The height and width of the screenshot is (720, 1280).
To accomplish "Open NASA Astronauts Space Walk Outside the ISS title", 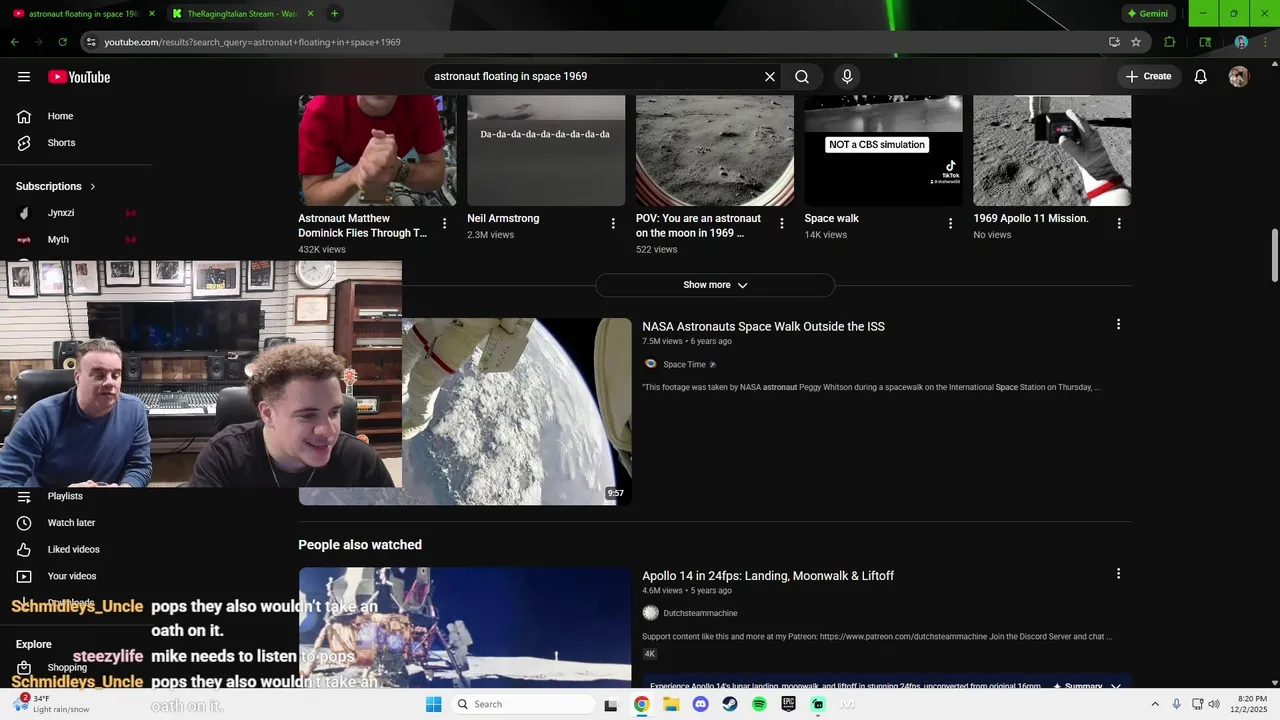I will pyautogui.click(x=763, y=326).
